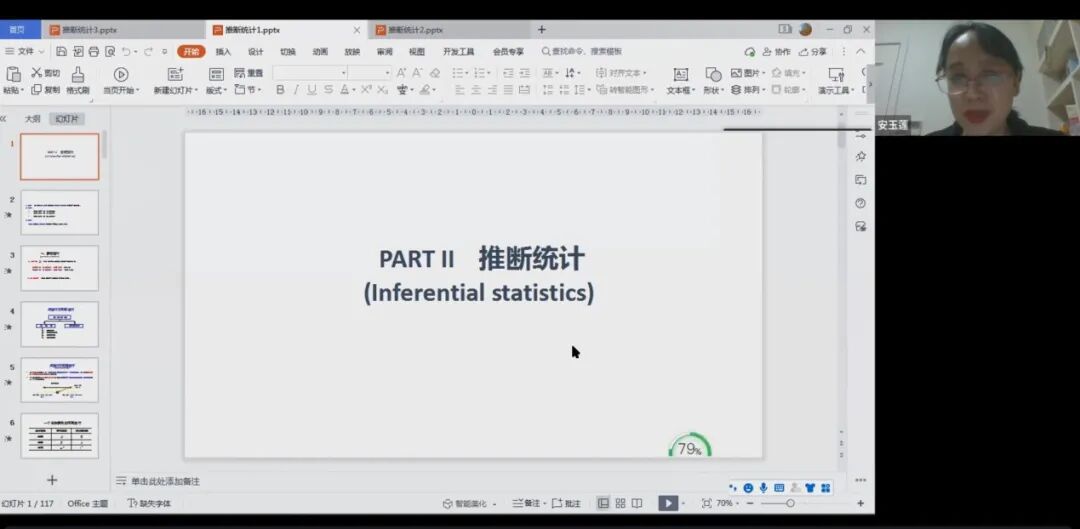This screenshot has width=1080, height=529.
Task: Click the cloud sync icon
Action: (750, 52)
